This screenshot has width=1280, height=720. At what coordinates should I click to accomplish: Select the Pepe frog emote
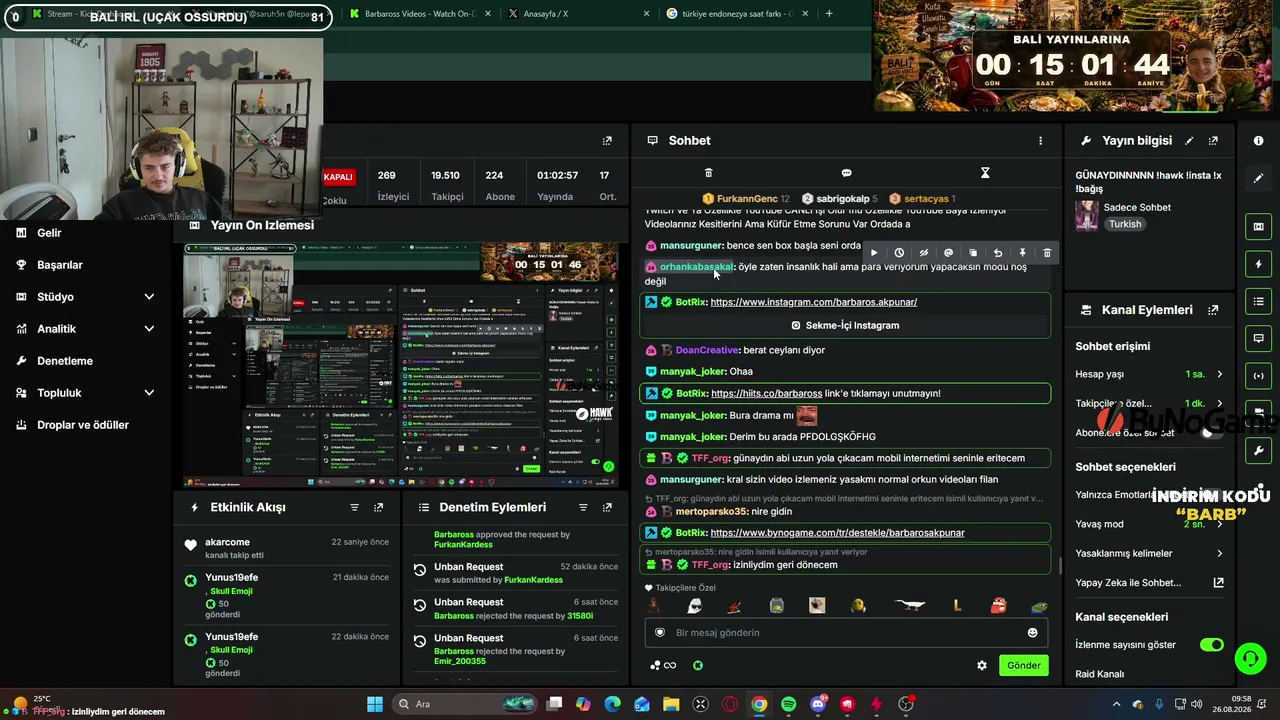tap(1040, 606)
